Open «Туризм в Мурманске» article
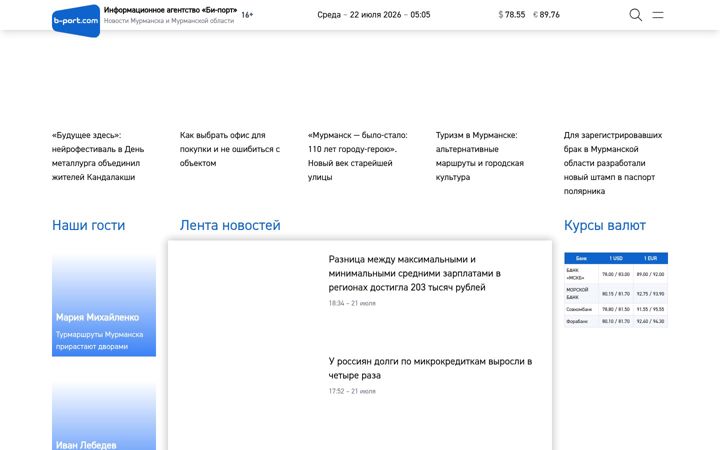This screenshot has height=450, width=720. click(x=480, y=156)
